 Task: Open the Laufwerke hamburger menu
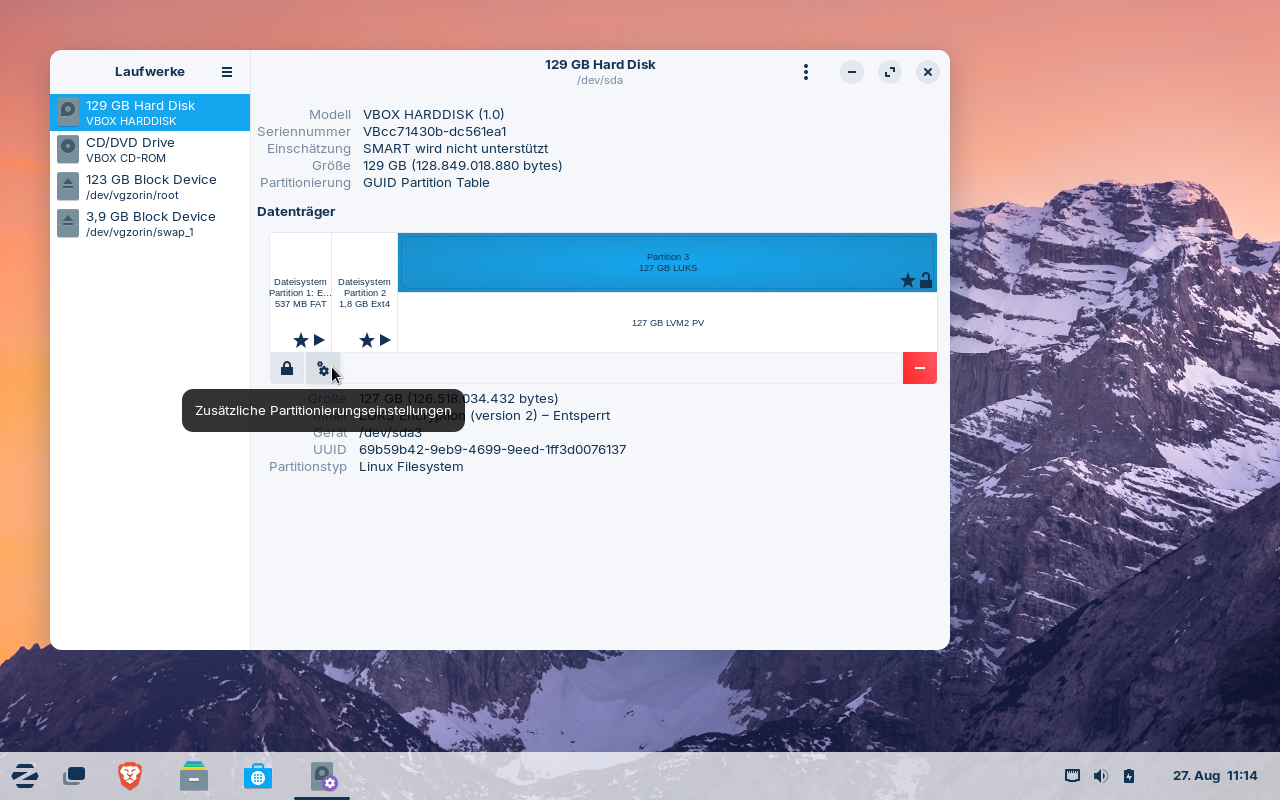(227, 72)
